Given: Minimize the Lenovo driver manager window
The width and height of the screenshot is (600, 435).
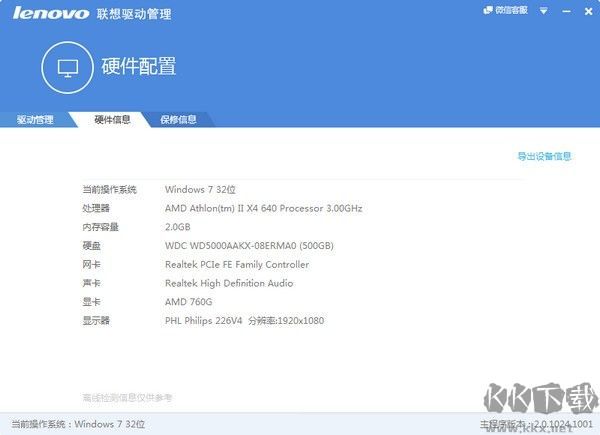Looking at the screenshot, I should [567, 11].
